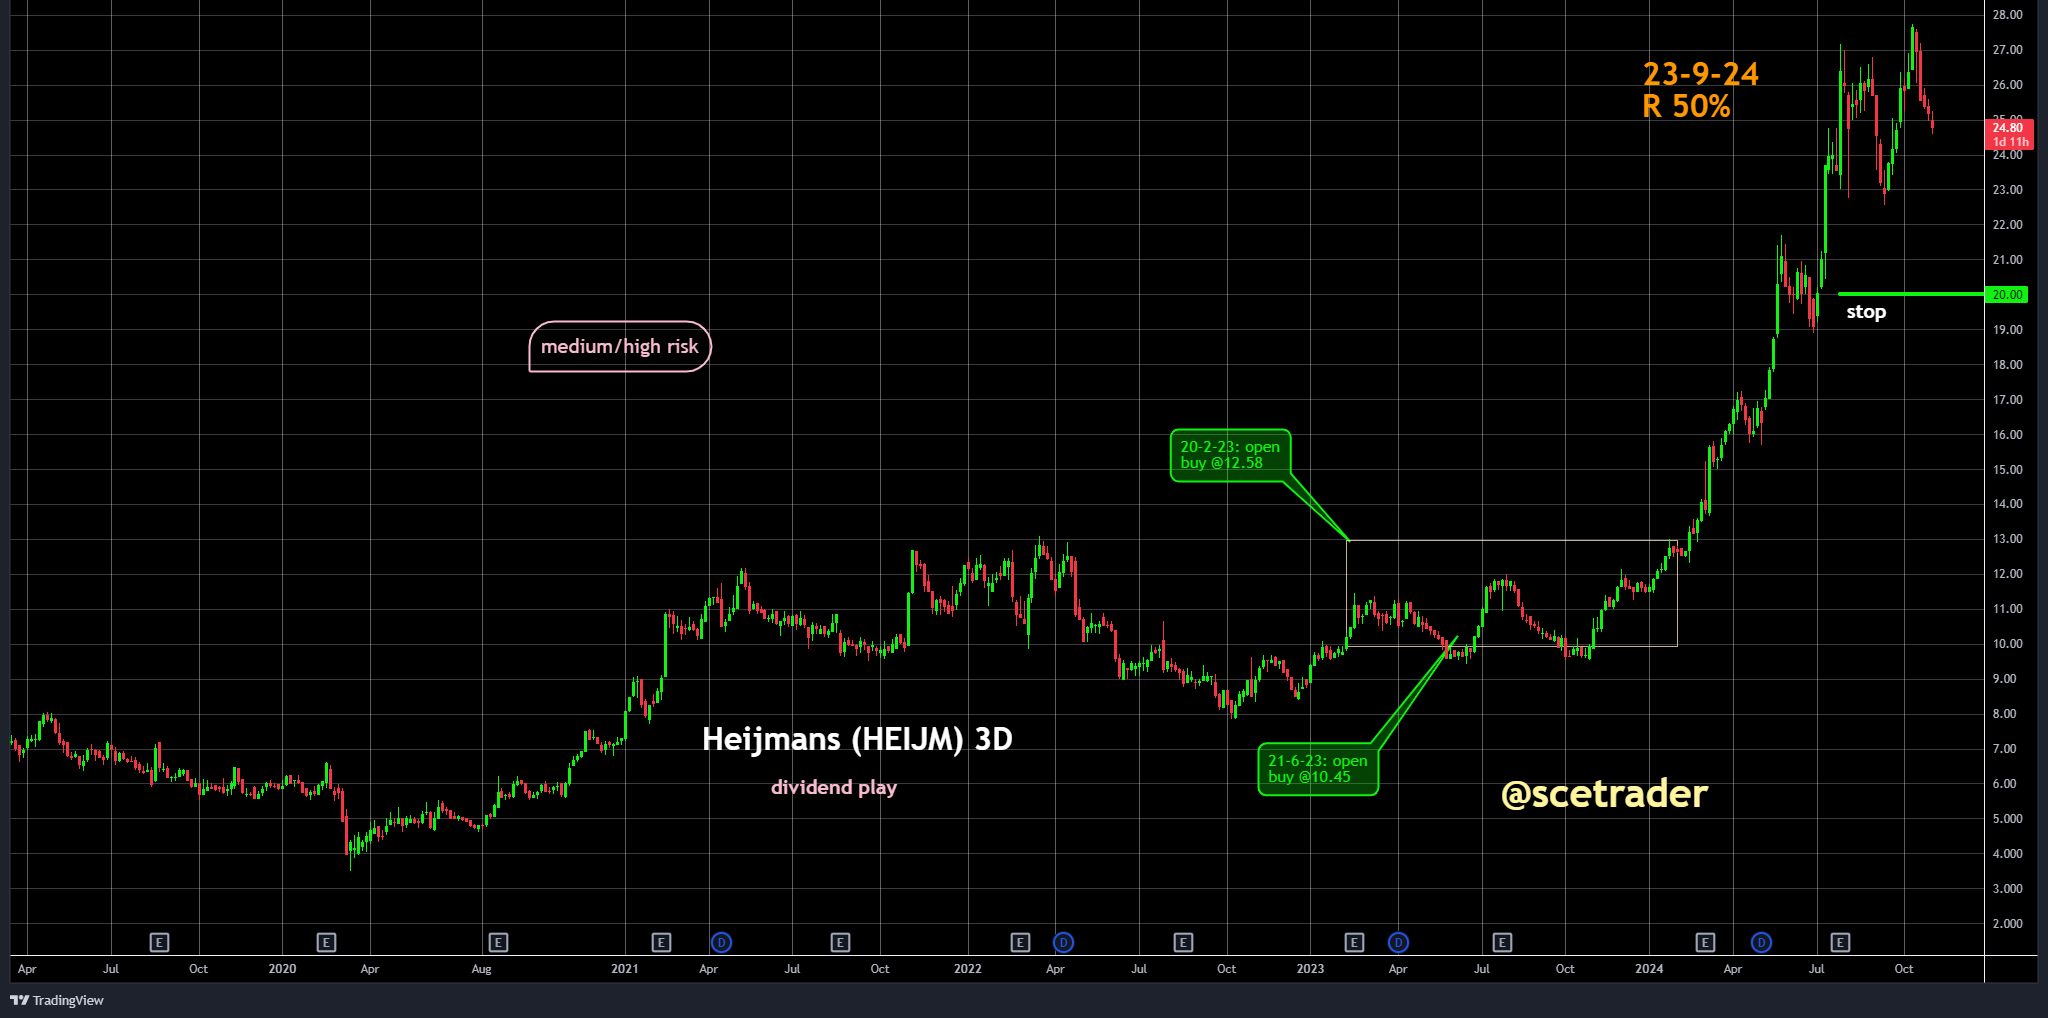This screenshot has width=2048, height=1018.
Task: Select the green 20.00 stop price label
Action: pos(2007,294)
